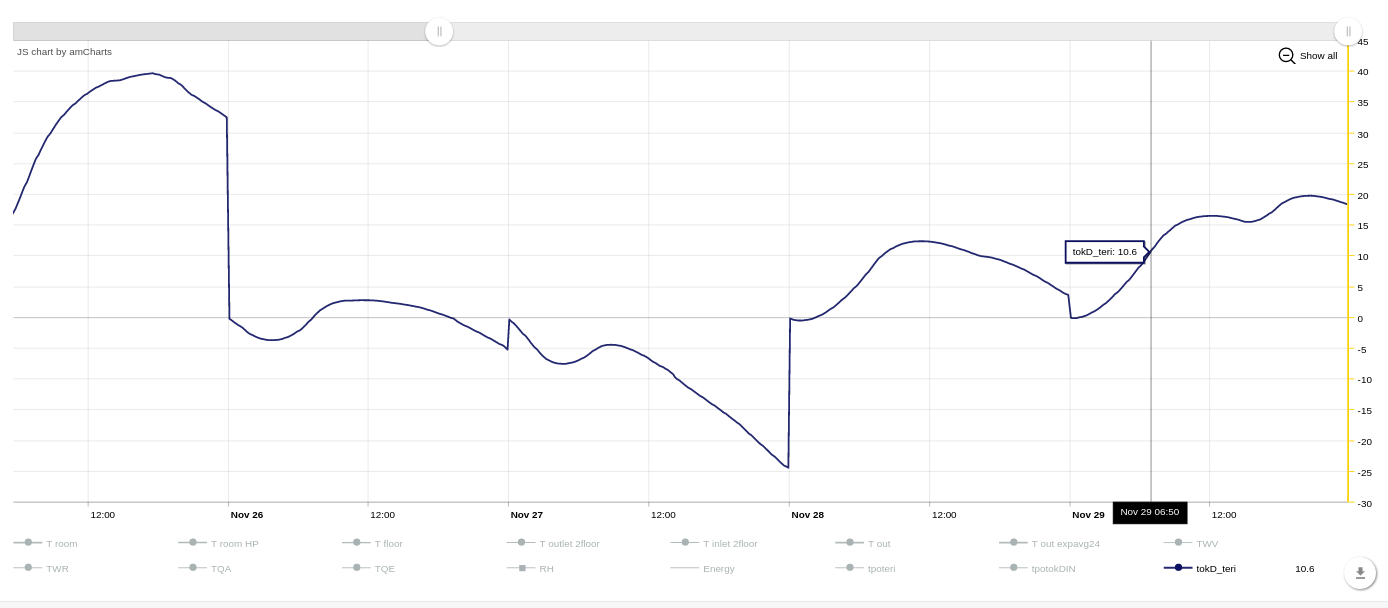Show the T room HP series

pos(234,544)
